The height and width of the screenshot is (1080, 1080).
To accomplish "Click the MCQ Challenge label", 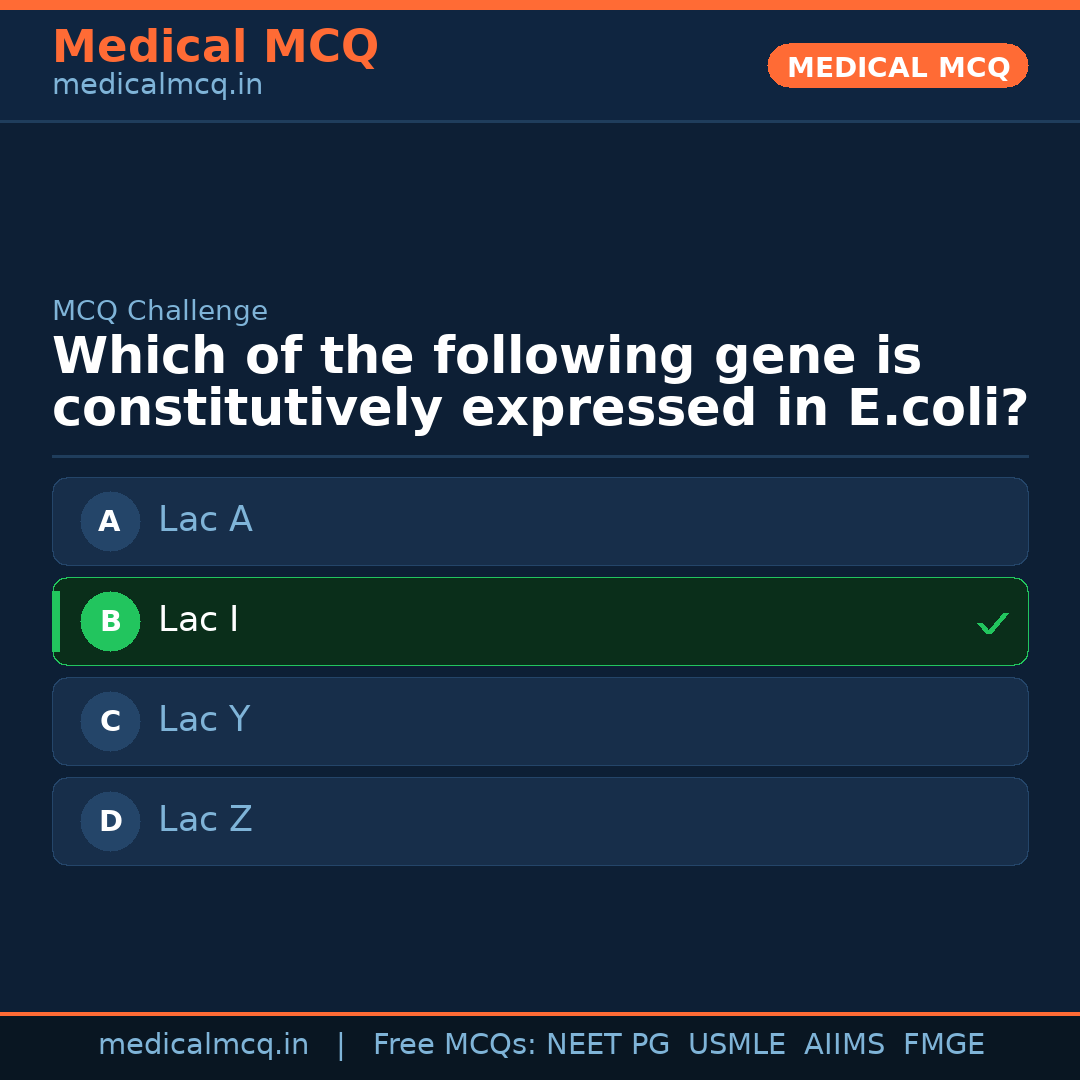I will point(160,311).
